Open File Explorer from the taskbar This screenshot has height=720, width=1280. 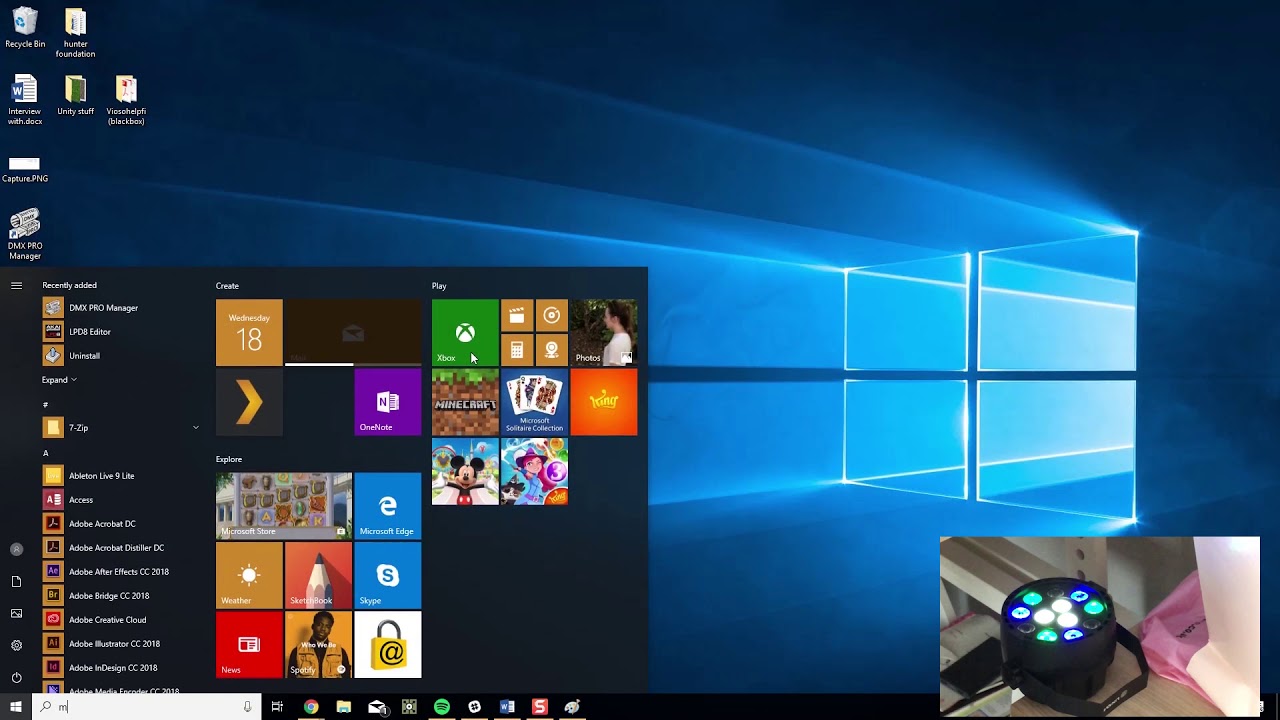[344, 707]
